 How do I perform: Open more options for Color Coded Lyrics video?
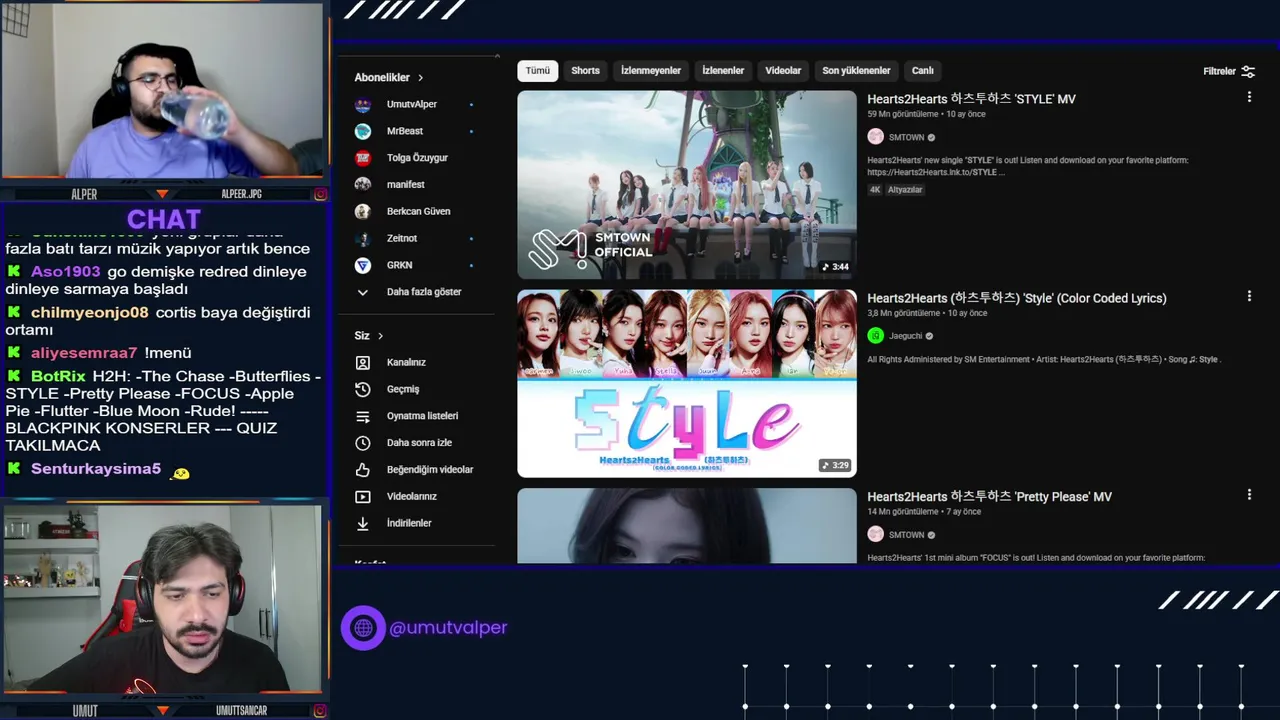click(x=1249, y=296)
